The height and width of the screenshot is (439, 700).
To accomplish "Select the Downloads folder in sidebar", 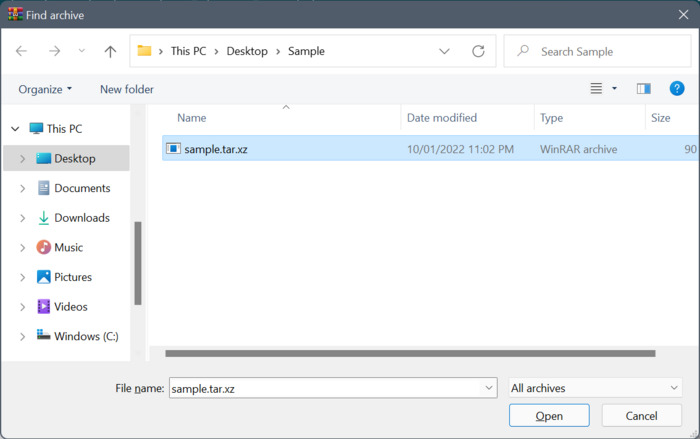I will click(x=81, y=218).
